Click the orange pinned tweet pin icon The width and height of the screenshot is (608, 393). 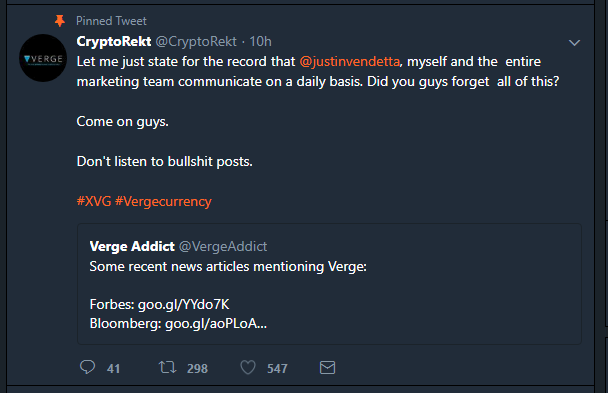60,21
